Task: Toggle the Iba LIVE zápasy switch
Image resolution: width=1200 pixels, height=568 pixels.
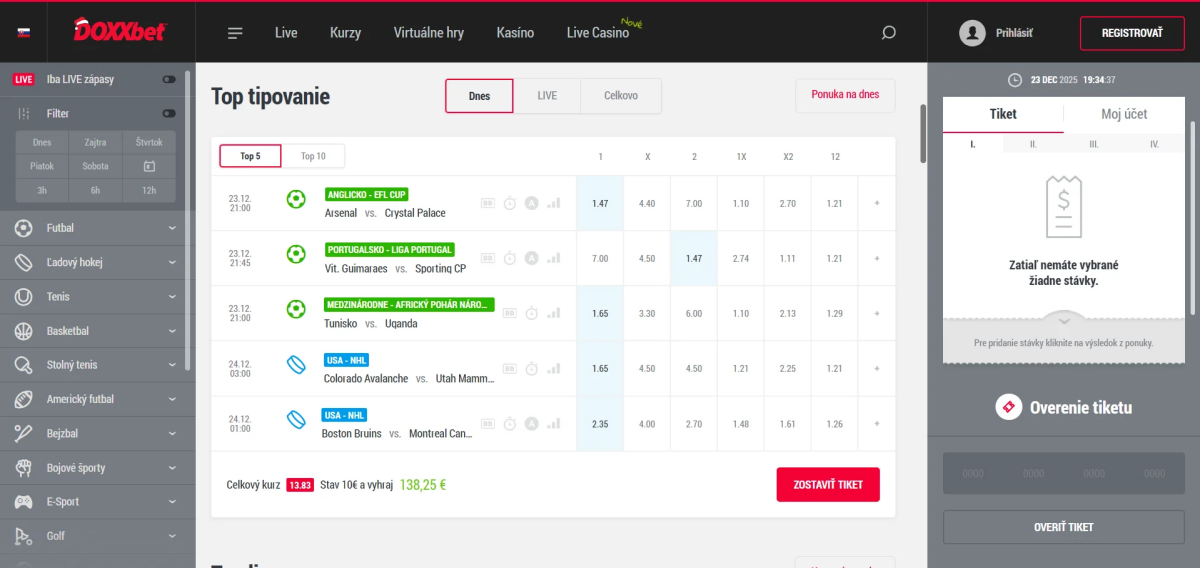Action: (x=169, y=79)
